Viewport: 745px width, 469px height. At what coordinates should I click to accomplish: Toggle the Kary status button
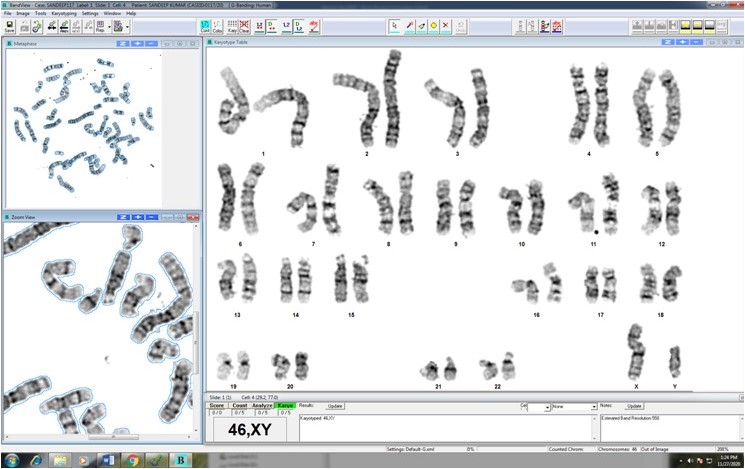point(286,405)
